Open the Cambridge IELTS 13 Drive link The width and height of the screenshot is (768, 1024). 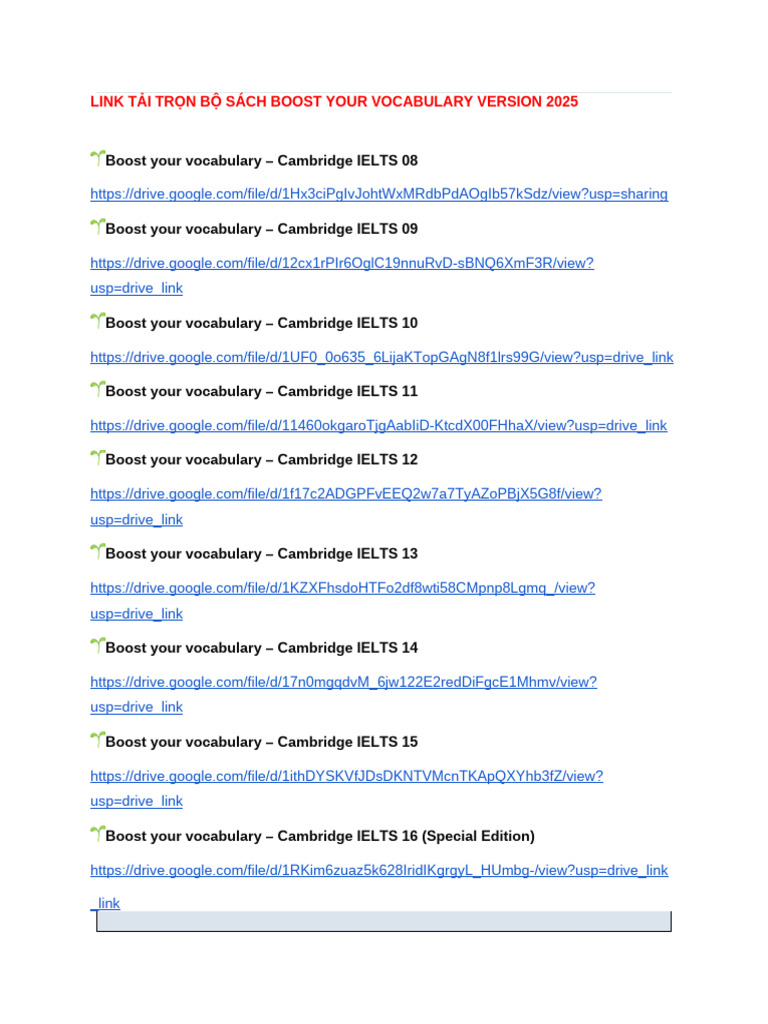pyautogui.click(x=342, y=587)
